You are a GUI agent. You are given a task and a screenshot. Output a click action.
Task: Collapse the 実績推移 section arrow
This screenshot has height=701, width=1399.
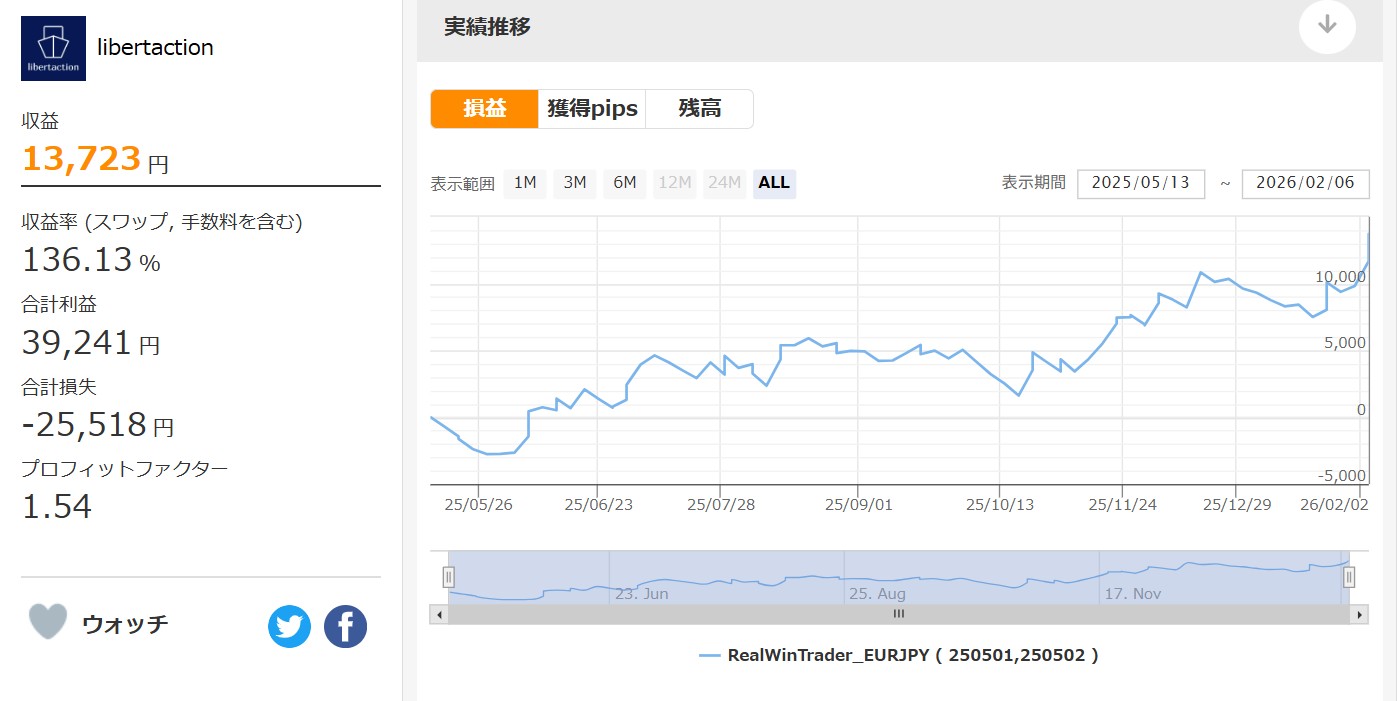(x=1327, y=26)
